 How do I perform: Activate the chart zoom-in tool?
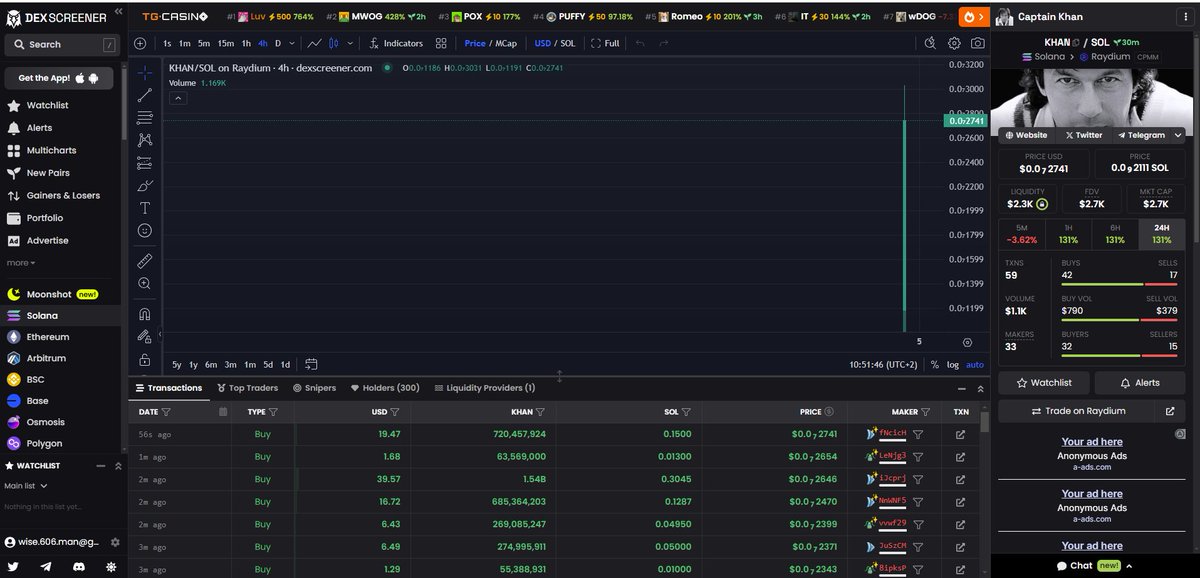145,284
